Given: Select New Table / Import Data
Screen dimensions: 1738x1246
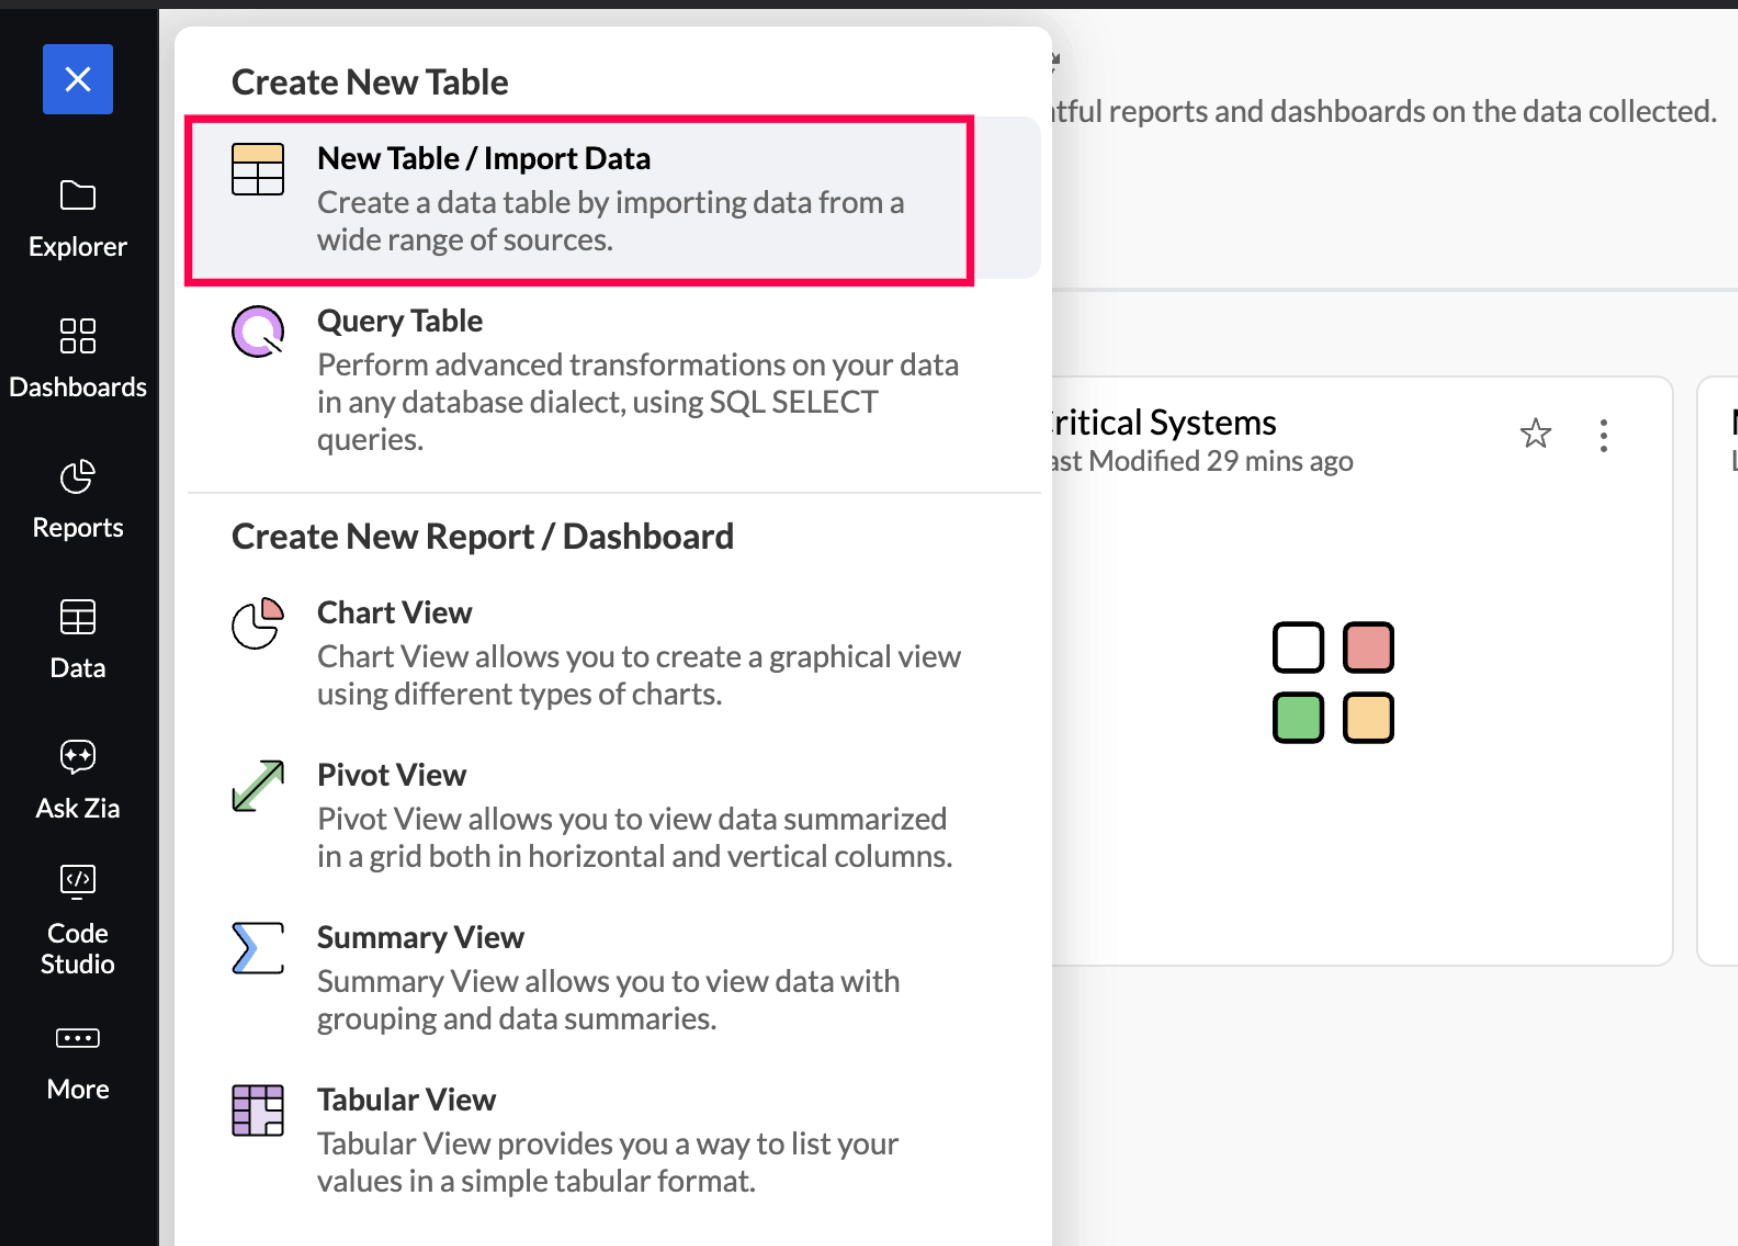Looking at the screenshot, I should pyautogui.click(x=580, y=198).
